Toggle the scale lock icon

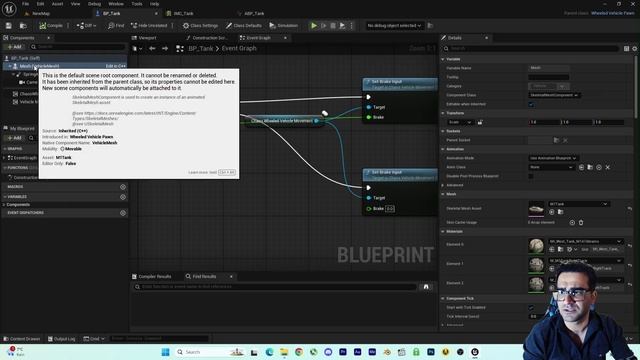[480, 122]
